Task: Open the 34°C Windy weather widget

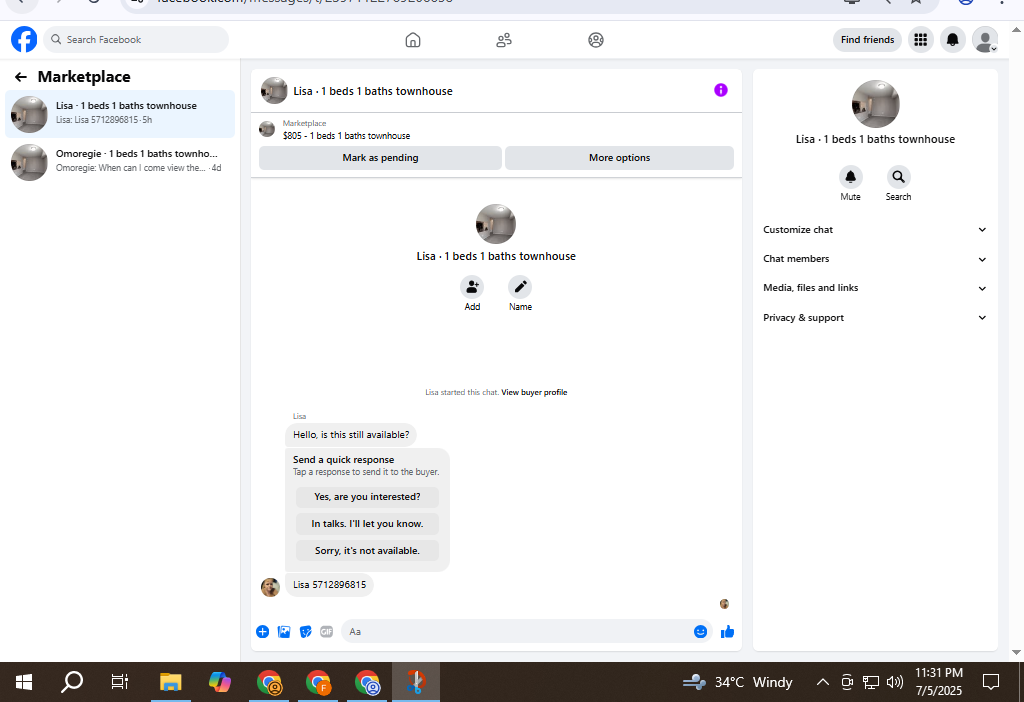Action: (x=738, y=682)
